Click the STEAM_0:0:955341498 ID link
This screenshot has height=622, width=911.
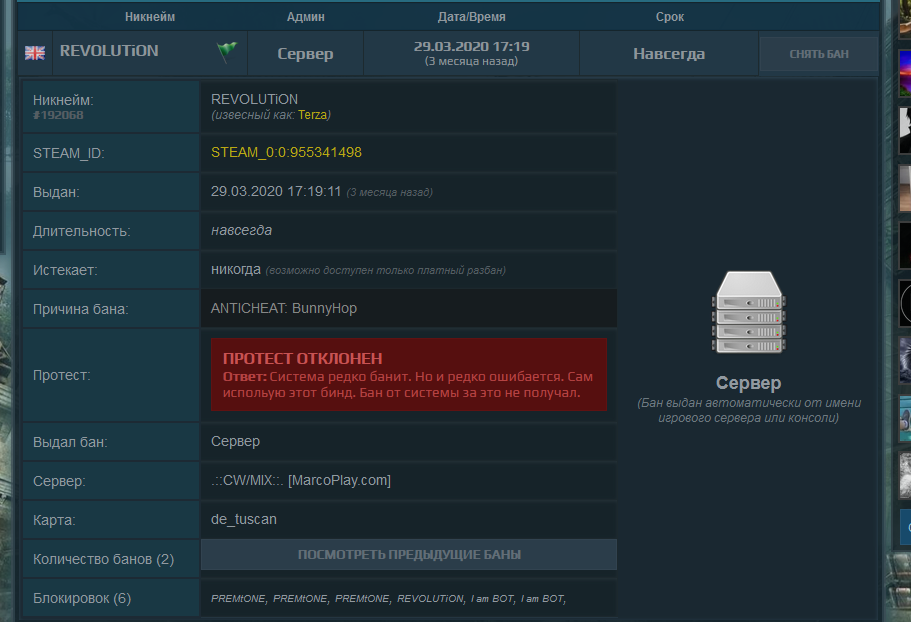click(x=286, y=152)
